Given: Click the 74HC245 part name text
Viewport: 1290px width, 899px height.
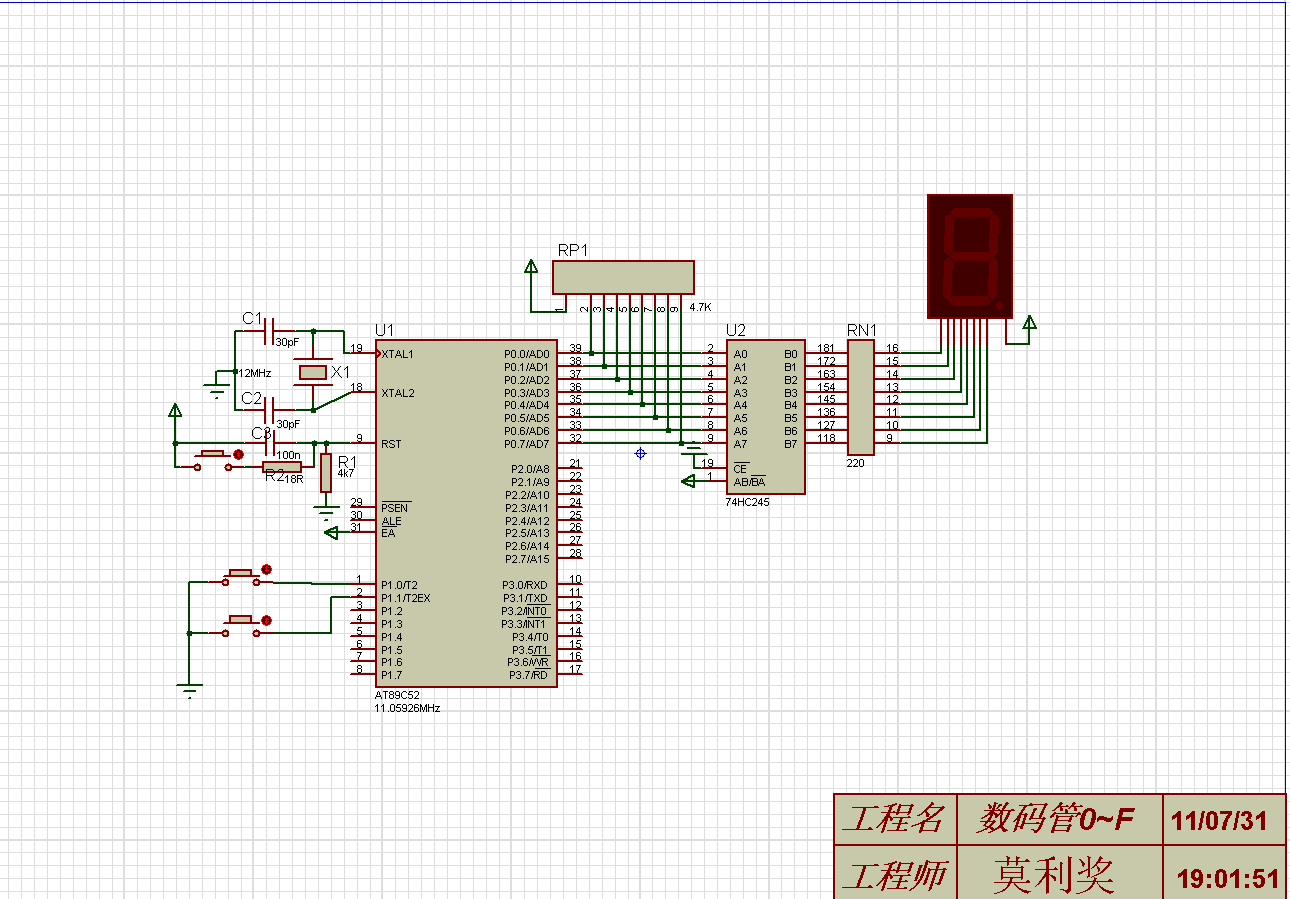Looking at the screenshot, I should coord(748,502).
